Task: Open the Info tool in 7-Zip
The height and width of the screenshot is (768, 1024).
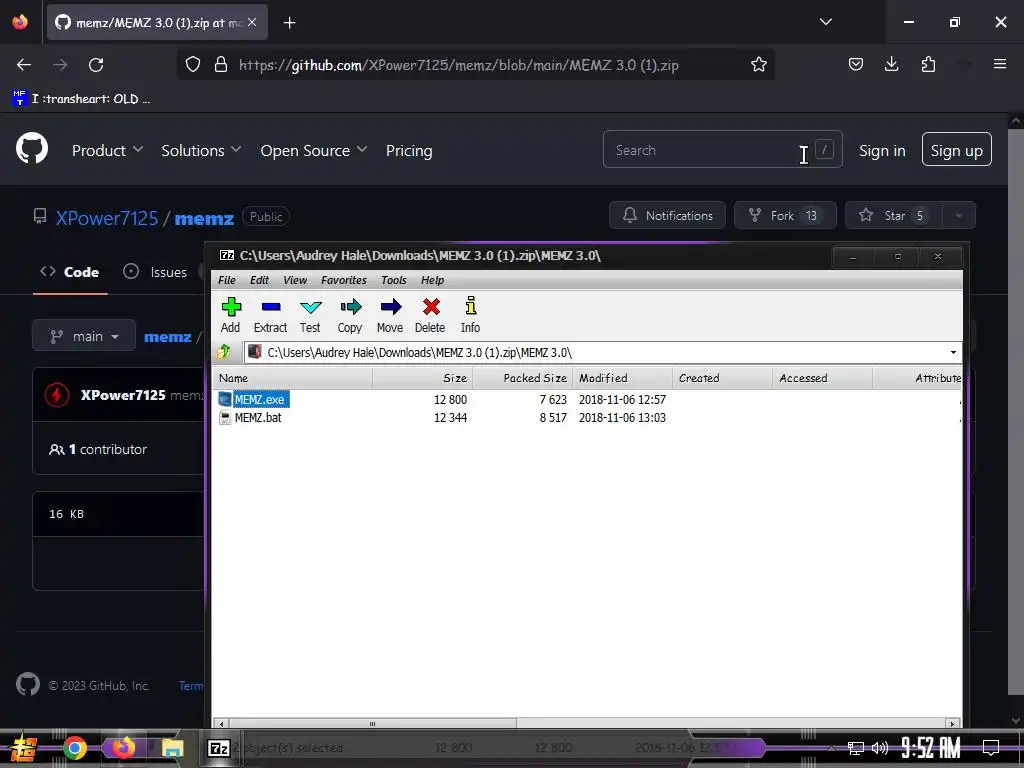Action: point(470,315)
